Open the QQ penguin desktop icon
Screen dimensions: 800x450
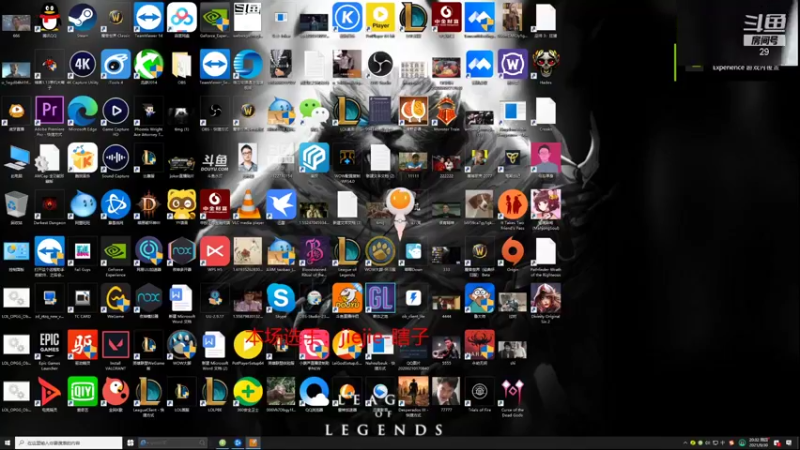coord(49,18)
